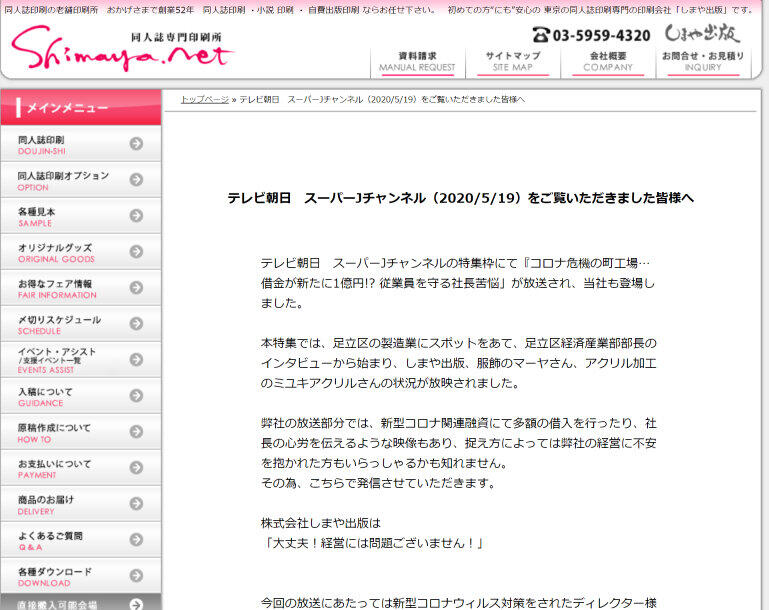
Task: Click the line その為、こちらで発信させていただきます。
Action: pyautogui.click(x=378, y=483)
